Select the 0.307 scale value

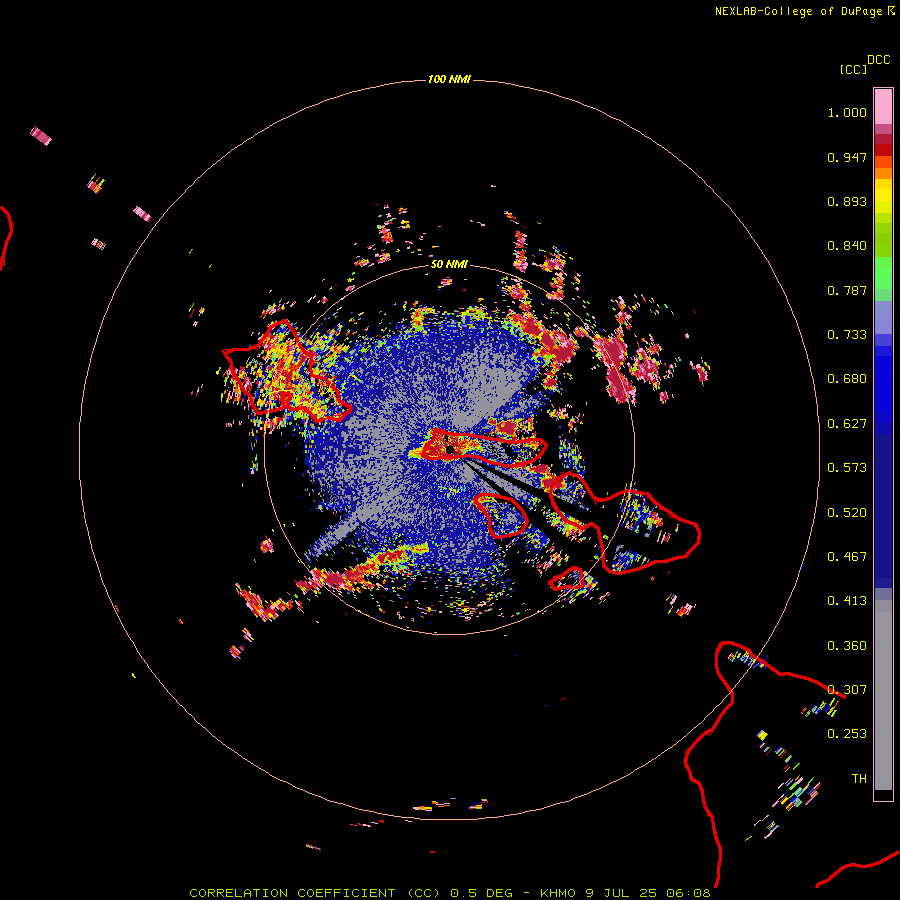pyautogui.click(x=847, y=690)
